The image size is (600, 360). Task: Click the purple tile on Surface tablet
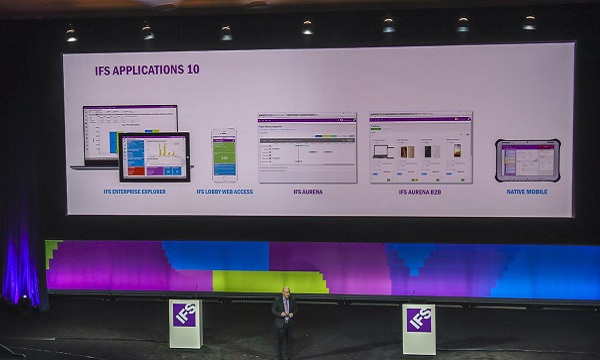pyautogui.click(x=155, y=171)
